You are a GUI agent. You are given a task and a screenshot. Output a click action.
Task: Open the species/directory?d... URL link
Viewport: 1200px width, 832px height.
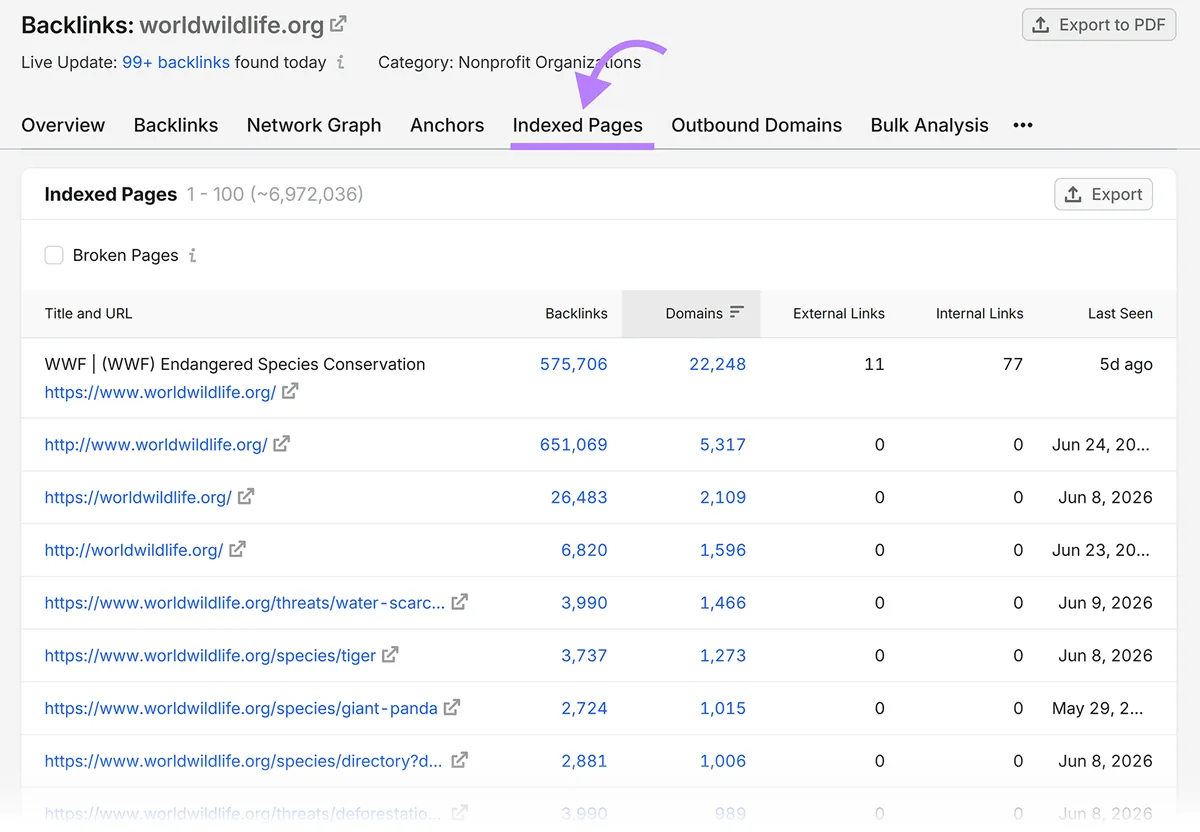coord(243,761)
